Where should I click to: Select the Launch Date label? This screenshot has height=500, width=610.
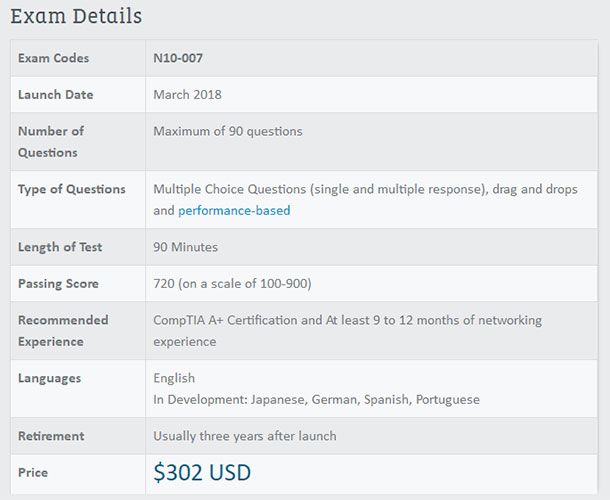tap(56, 95)
